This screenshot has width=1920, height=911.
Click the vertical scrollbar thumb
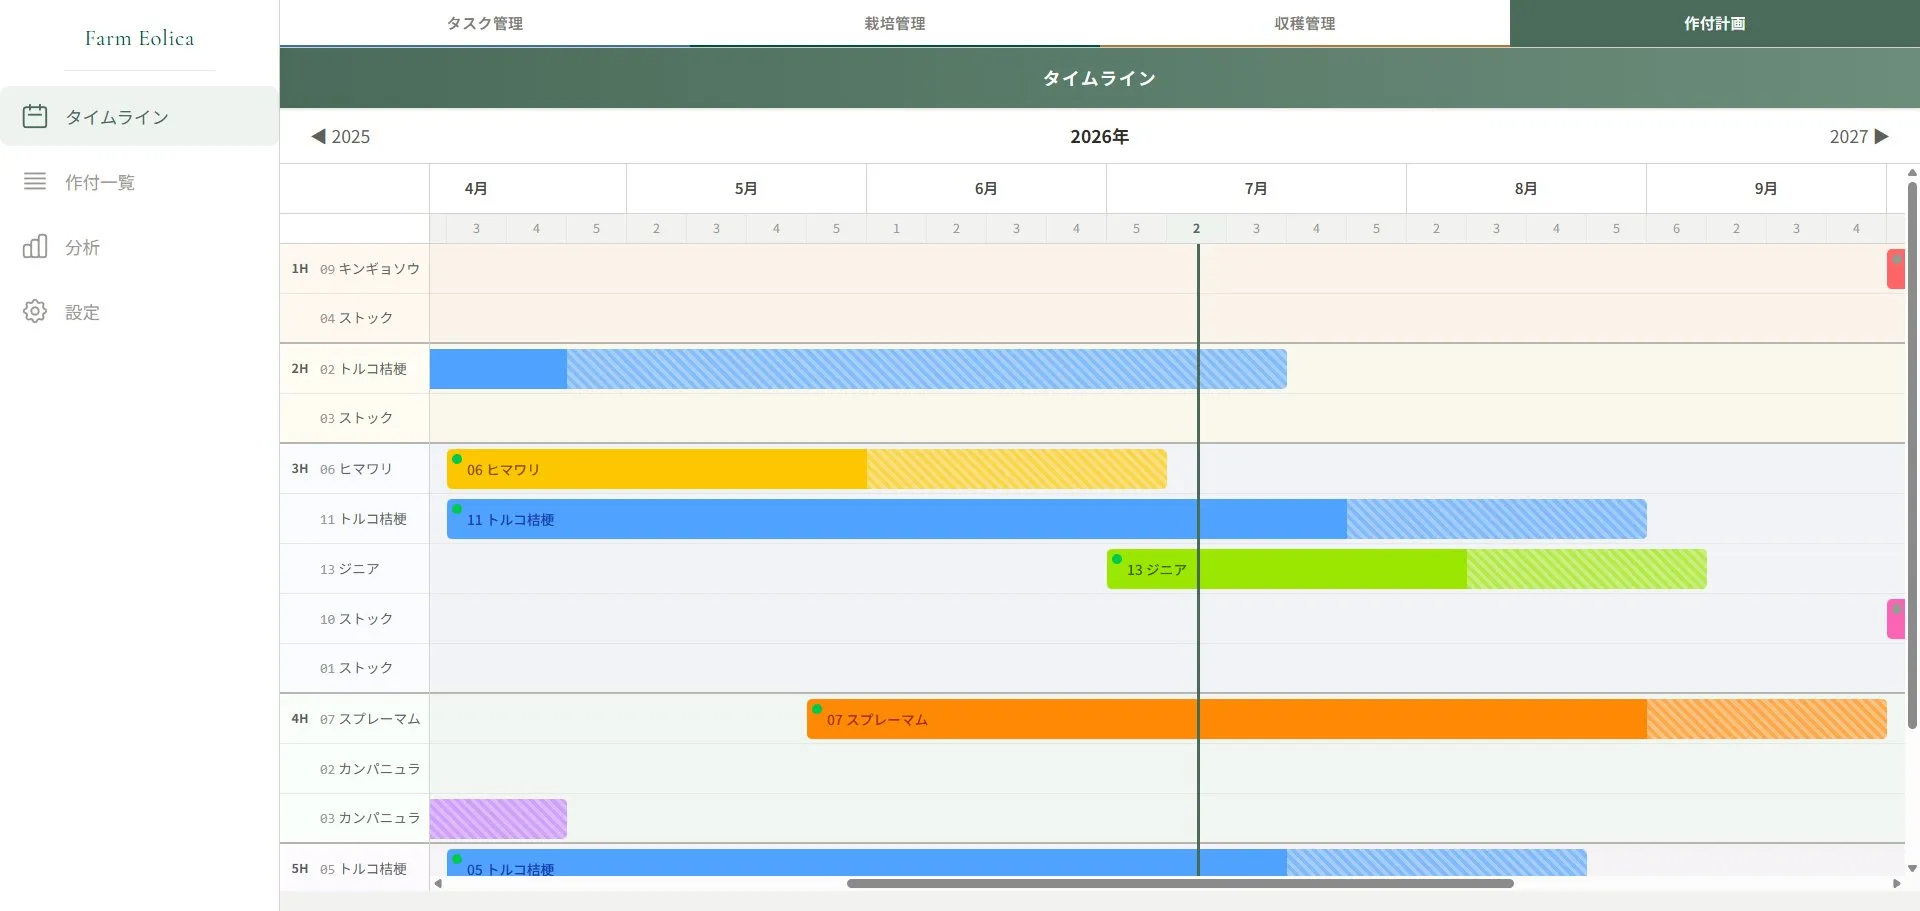tap(1912, 455)
